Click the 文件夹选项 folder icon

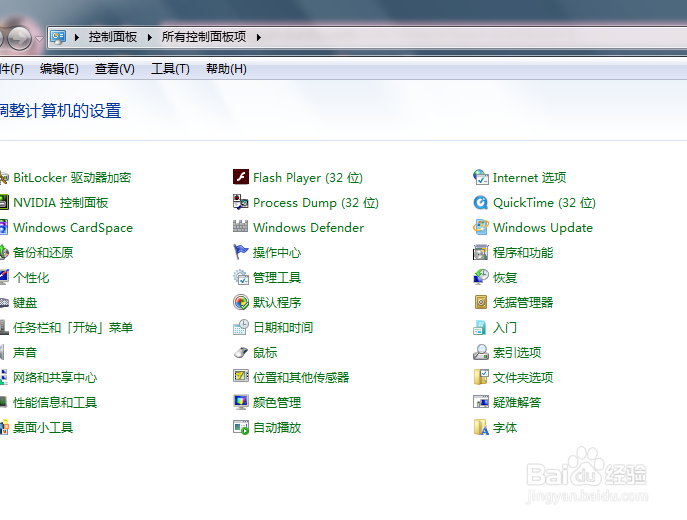481,377
